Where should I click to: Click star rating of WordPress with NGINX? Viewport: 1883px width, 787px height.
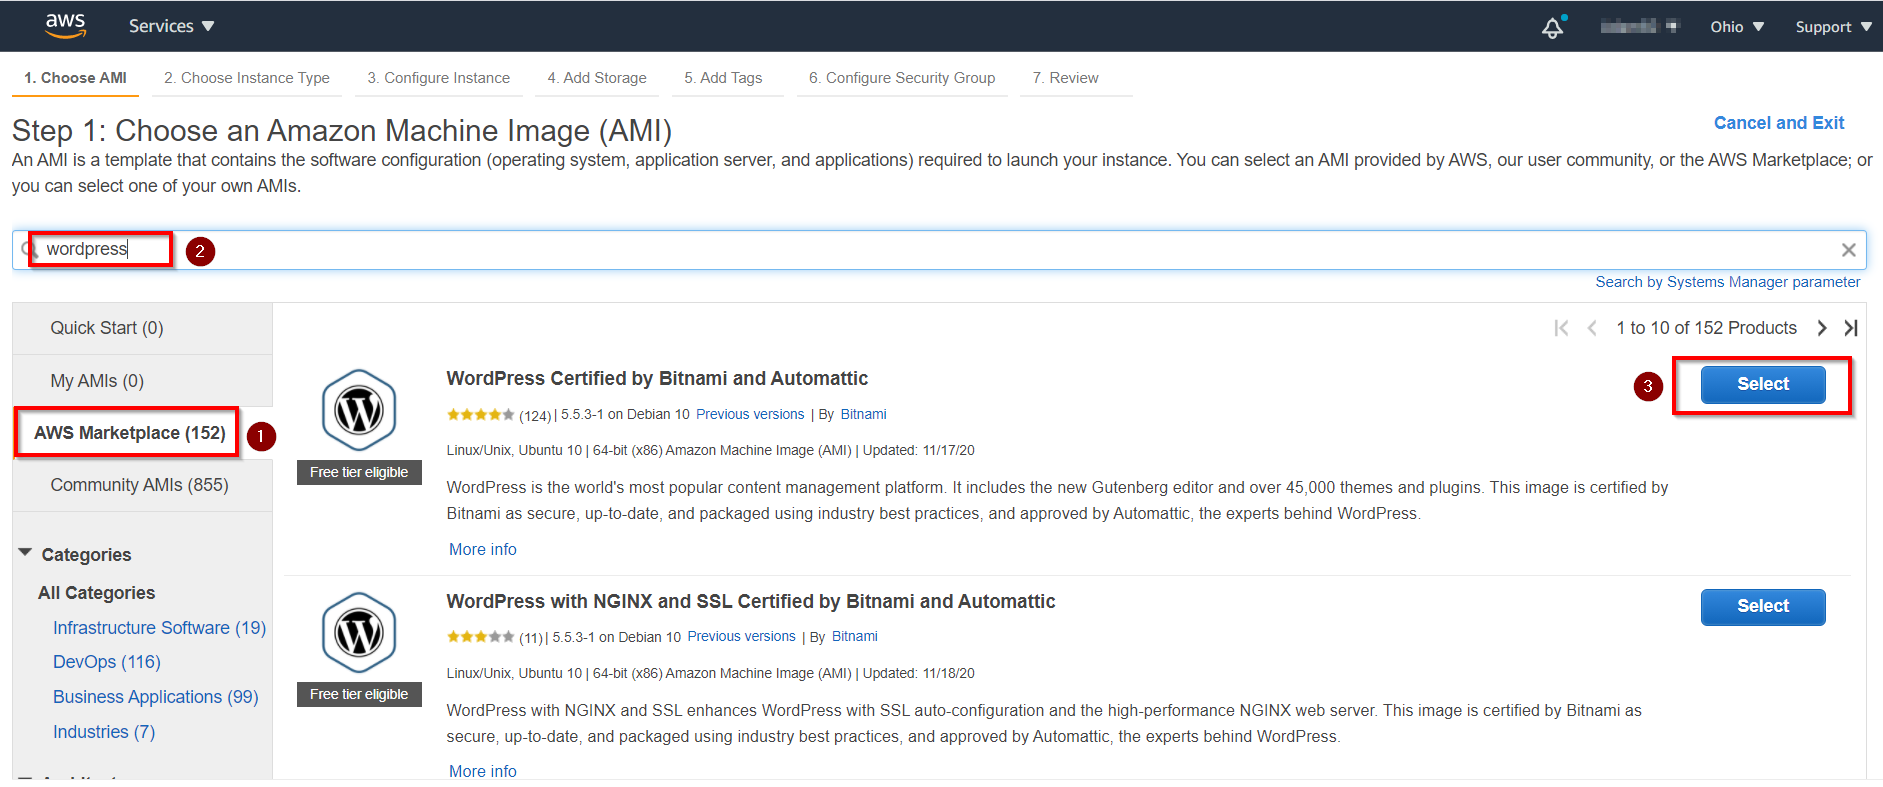coord(480,636)
